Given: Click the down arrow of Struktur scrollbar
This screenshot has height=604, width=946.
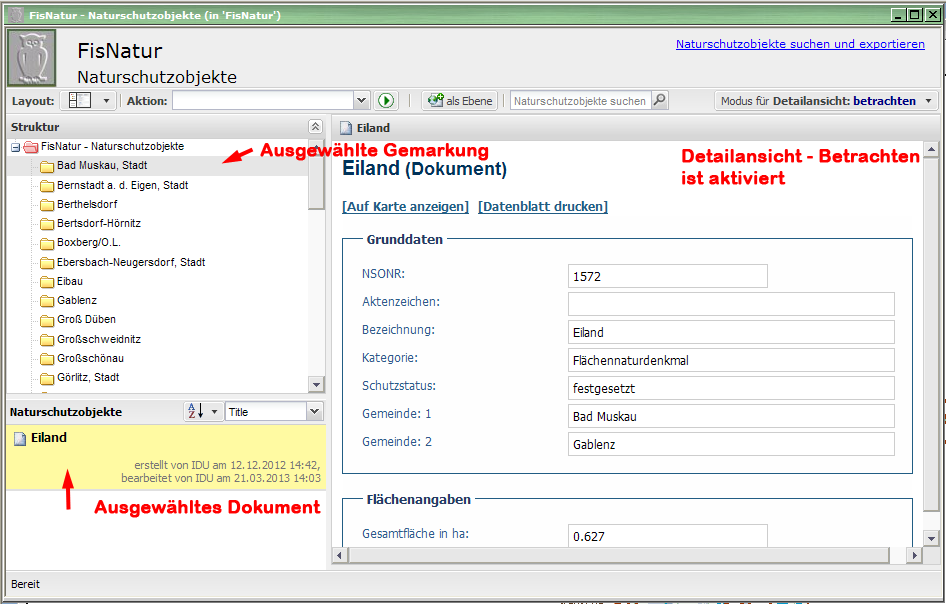Looking at the screenshot, I should tap(316, 384).
